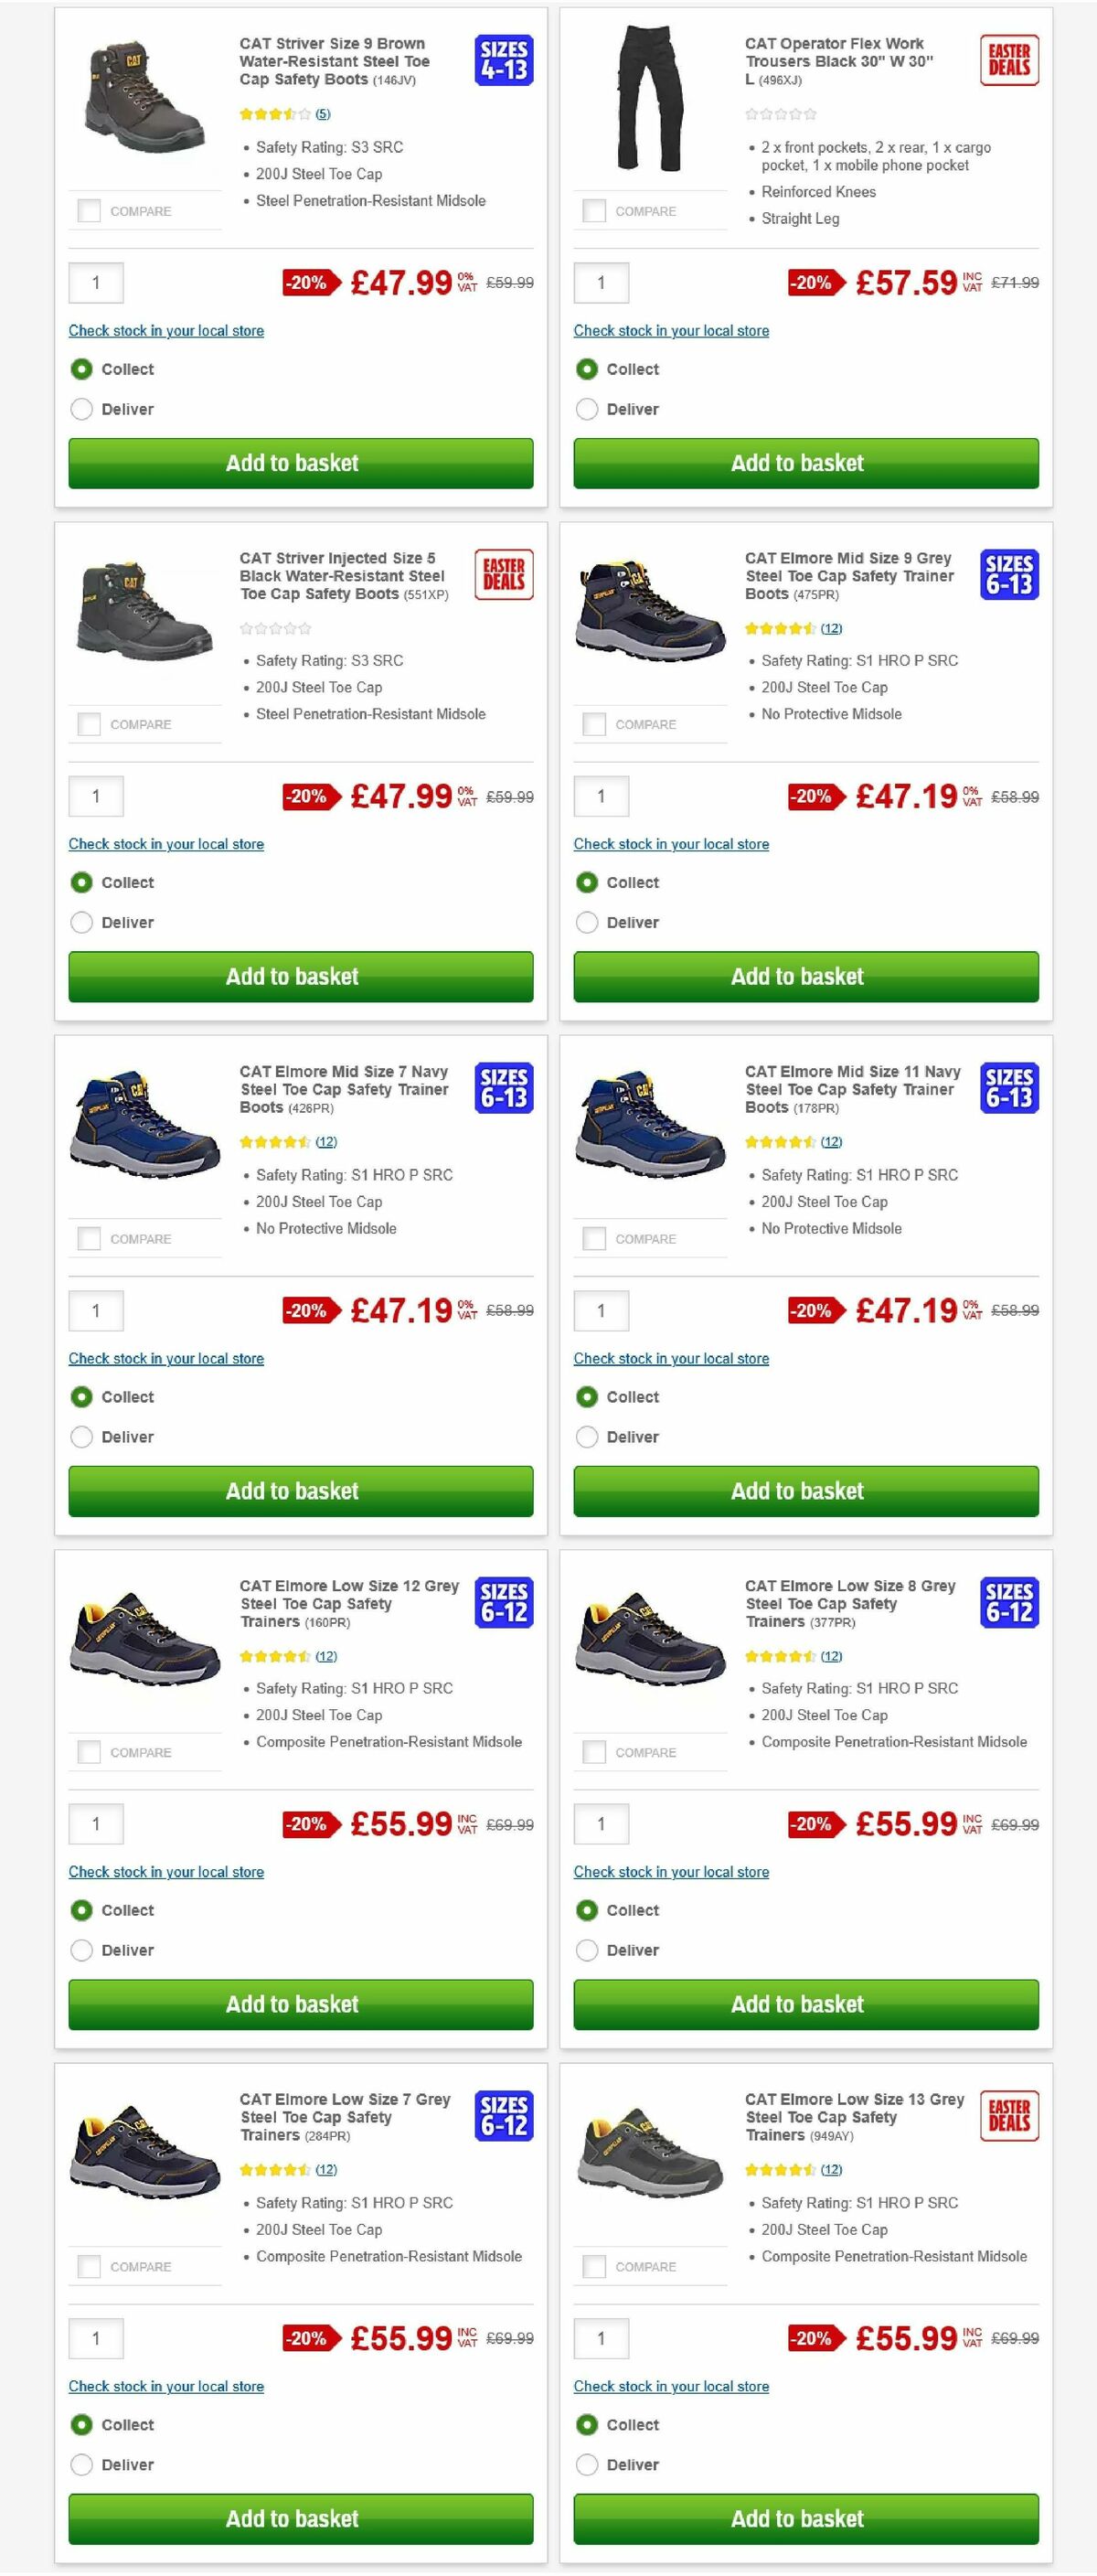1097x2576 pixels.
Task: Click the EASTER DEALS badge on CAT Operator trousers
Action: (1011, 62)
